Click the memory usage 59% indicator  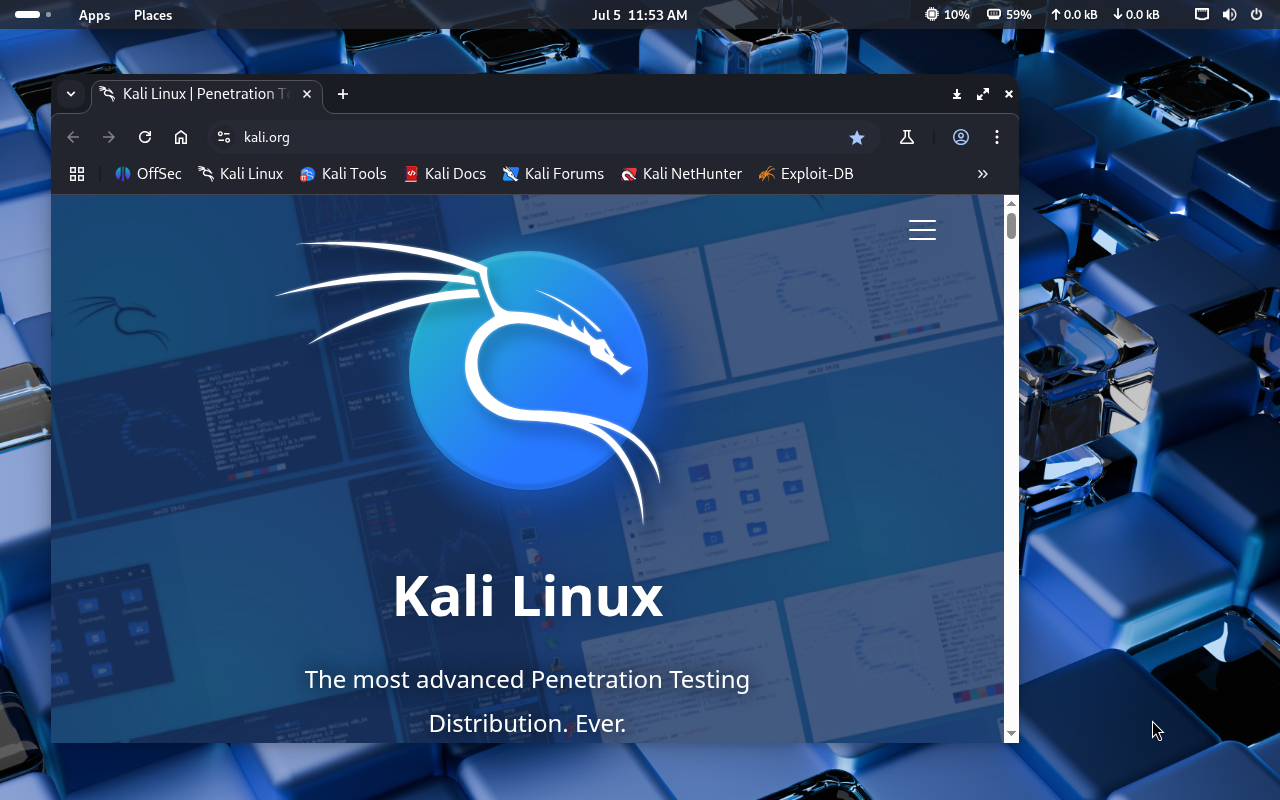(1009, 15)
